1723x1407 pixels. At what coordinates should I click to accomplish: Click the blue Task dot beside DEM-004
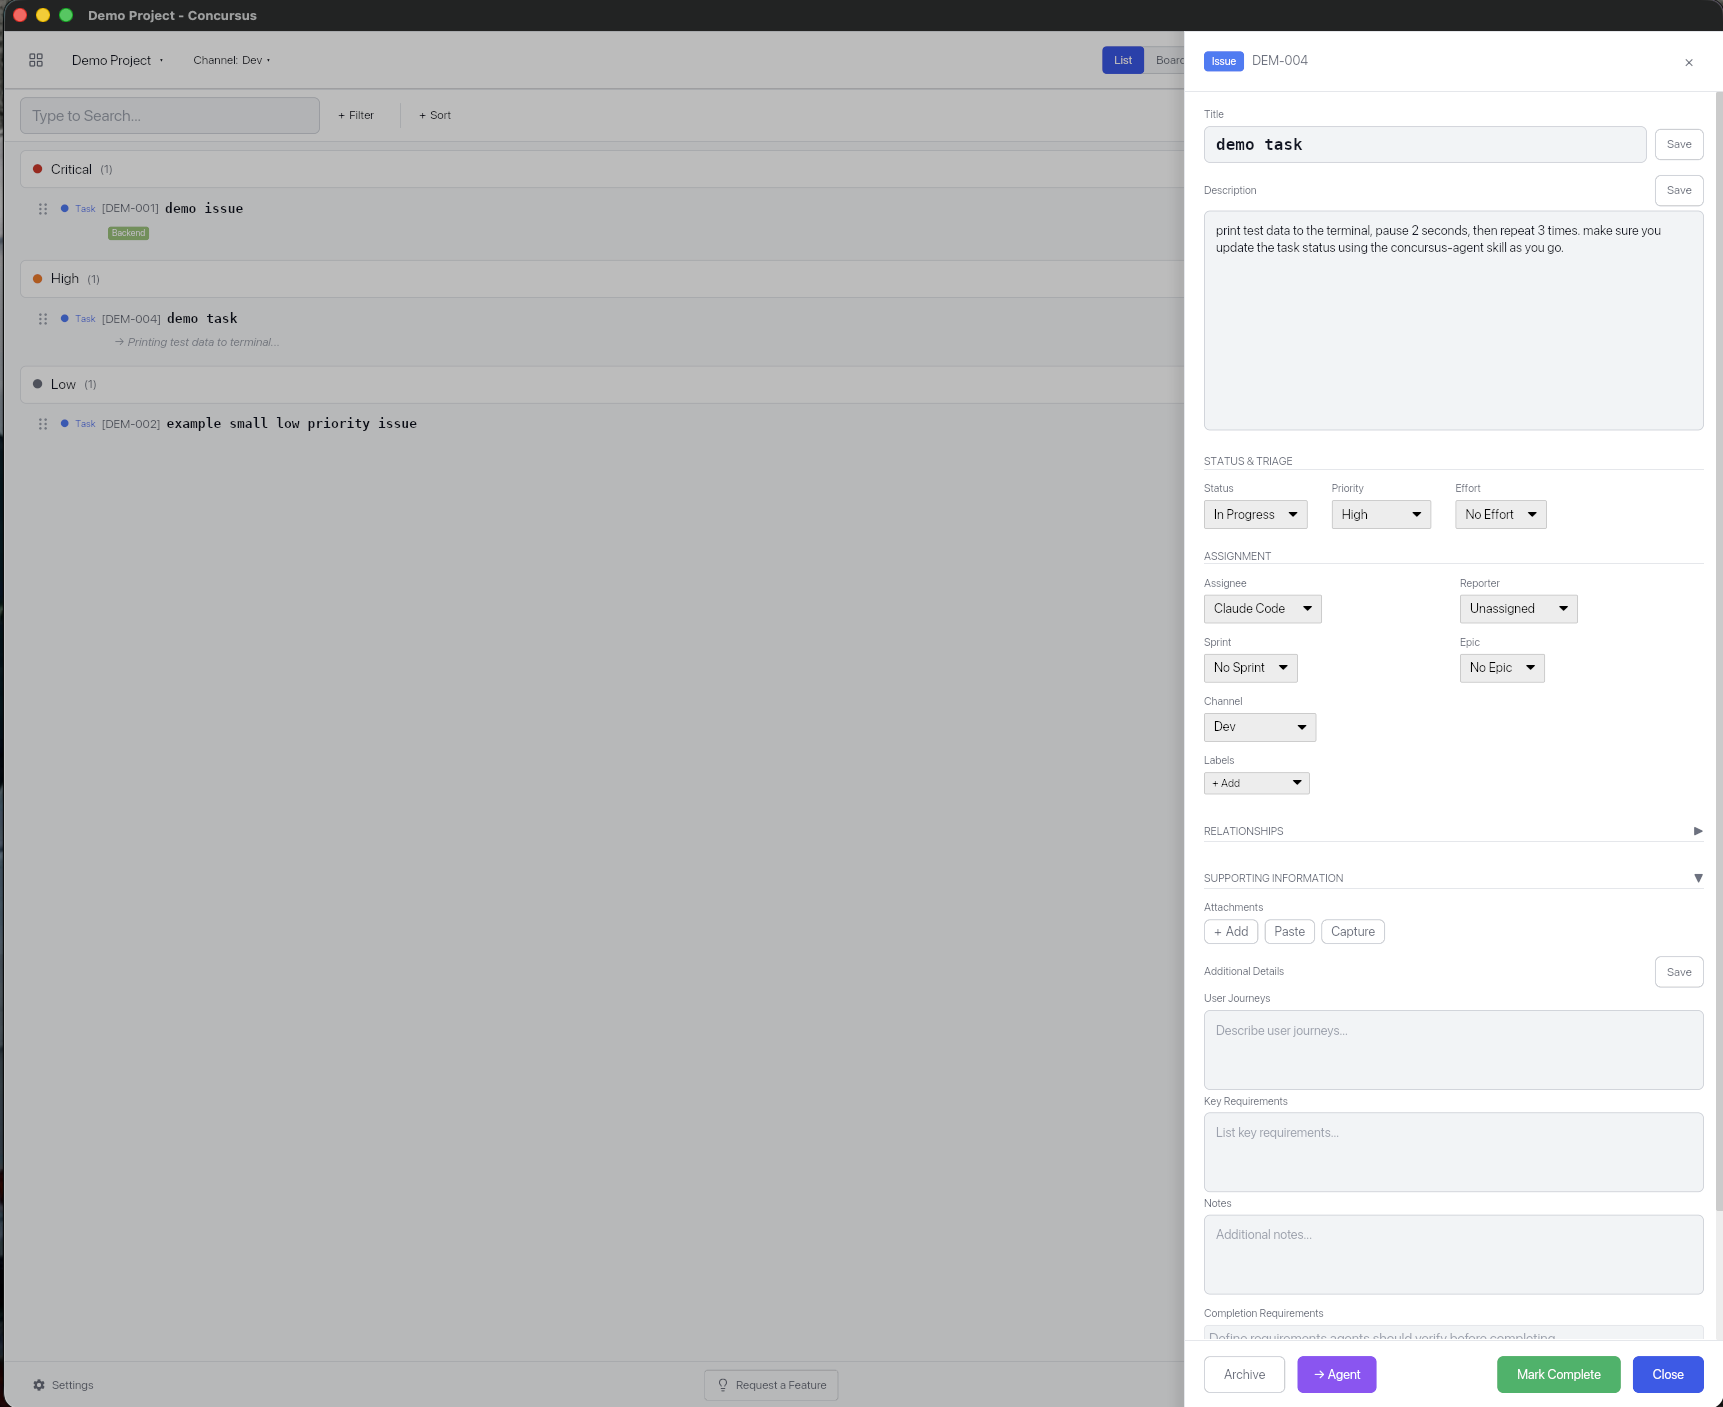pyautogui.click(x=65, y=318)
